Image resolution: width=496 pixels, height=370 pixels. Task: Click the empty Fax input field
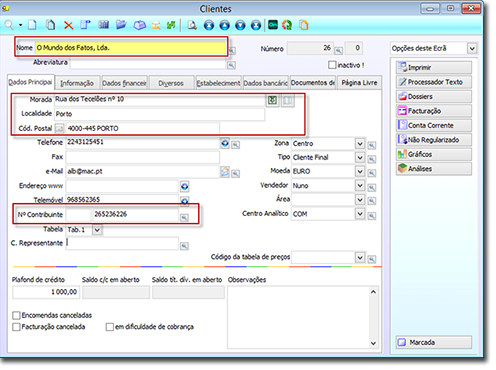tap(143, 157)
